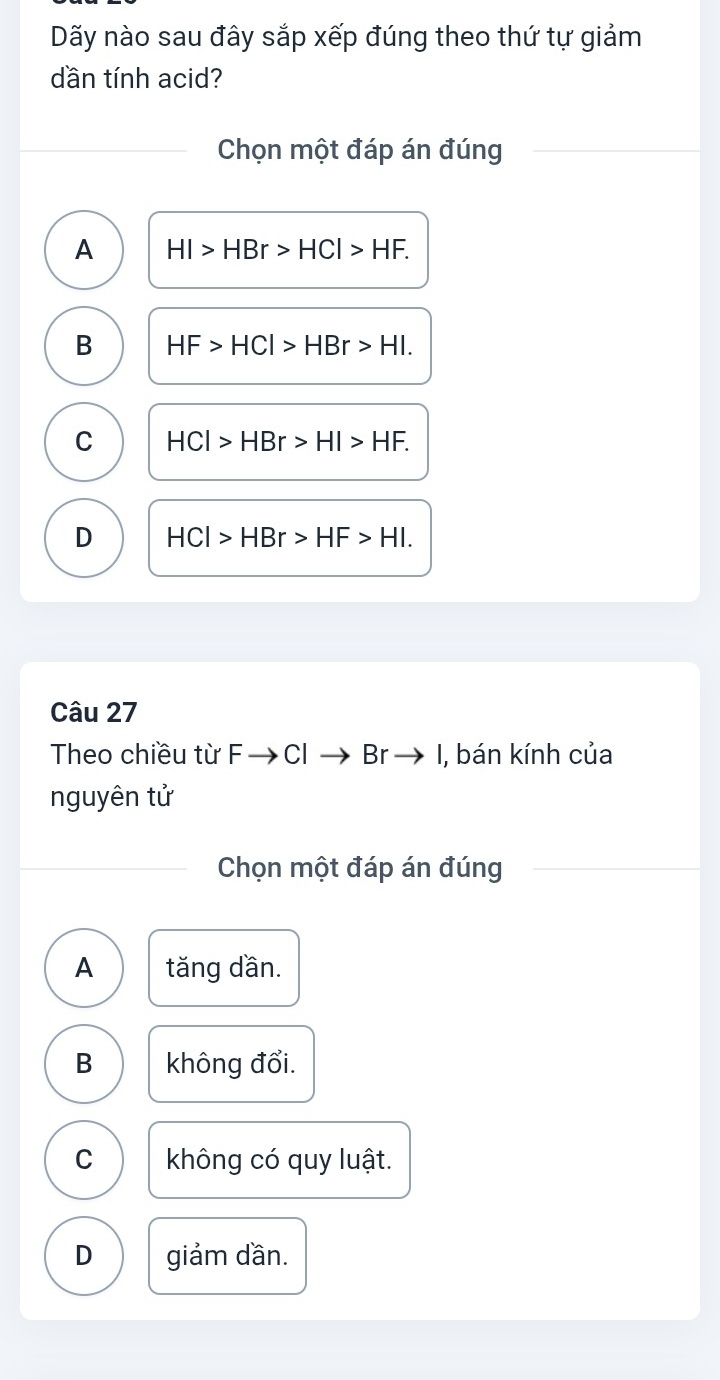Choose the 'giảm dần.' answer box
The height and width of the screenshot is (1380, 720).
pyautogui.click(x=228, y=1256)
